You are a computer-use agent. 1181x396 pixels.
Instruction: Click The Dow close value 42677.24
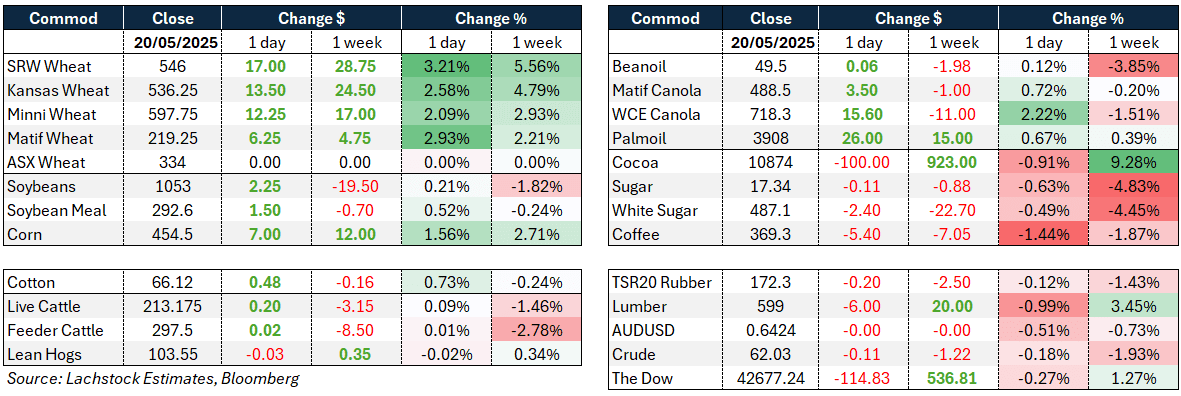774,378
